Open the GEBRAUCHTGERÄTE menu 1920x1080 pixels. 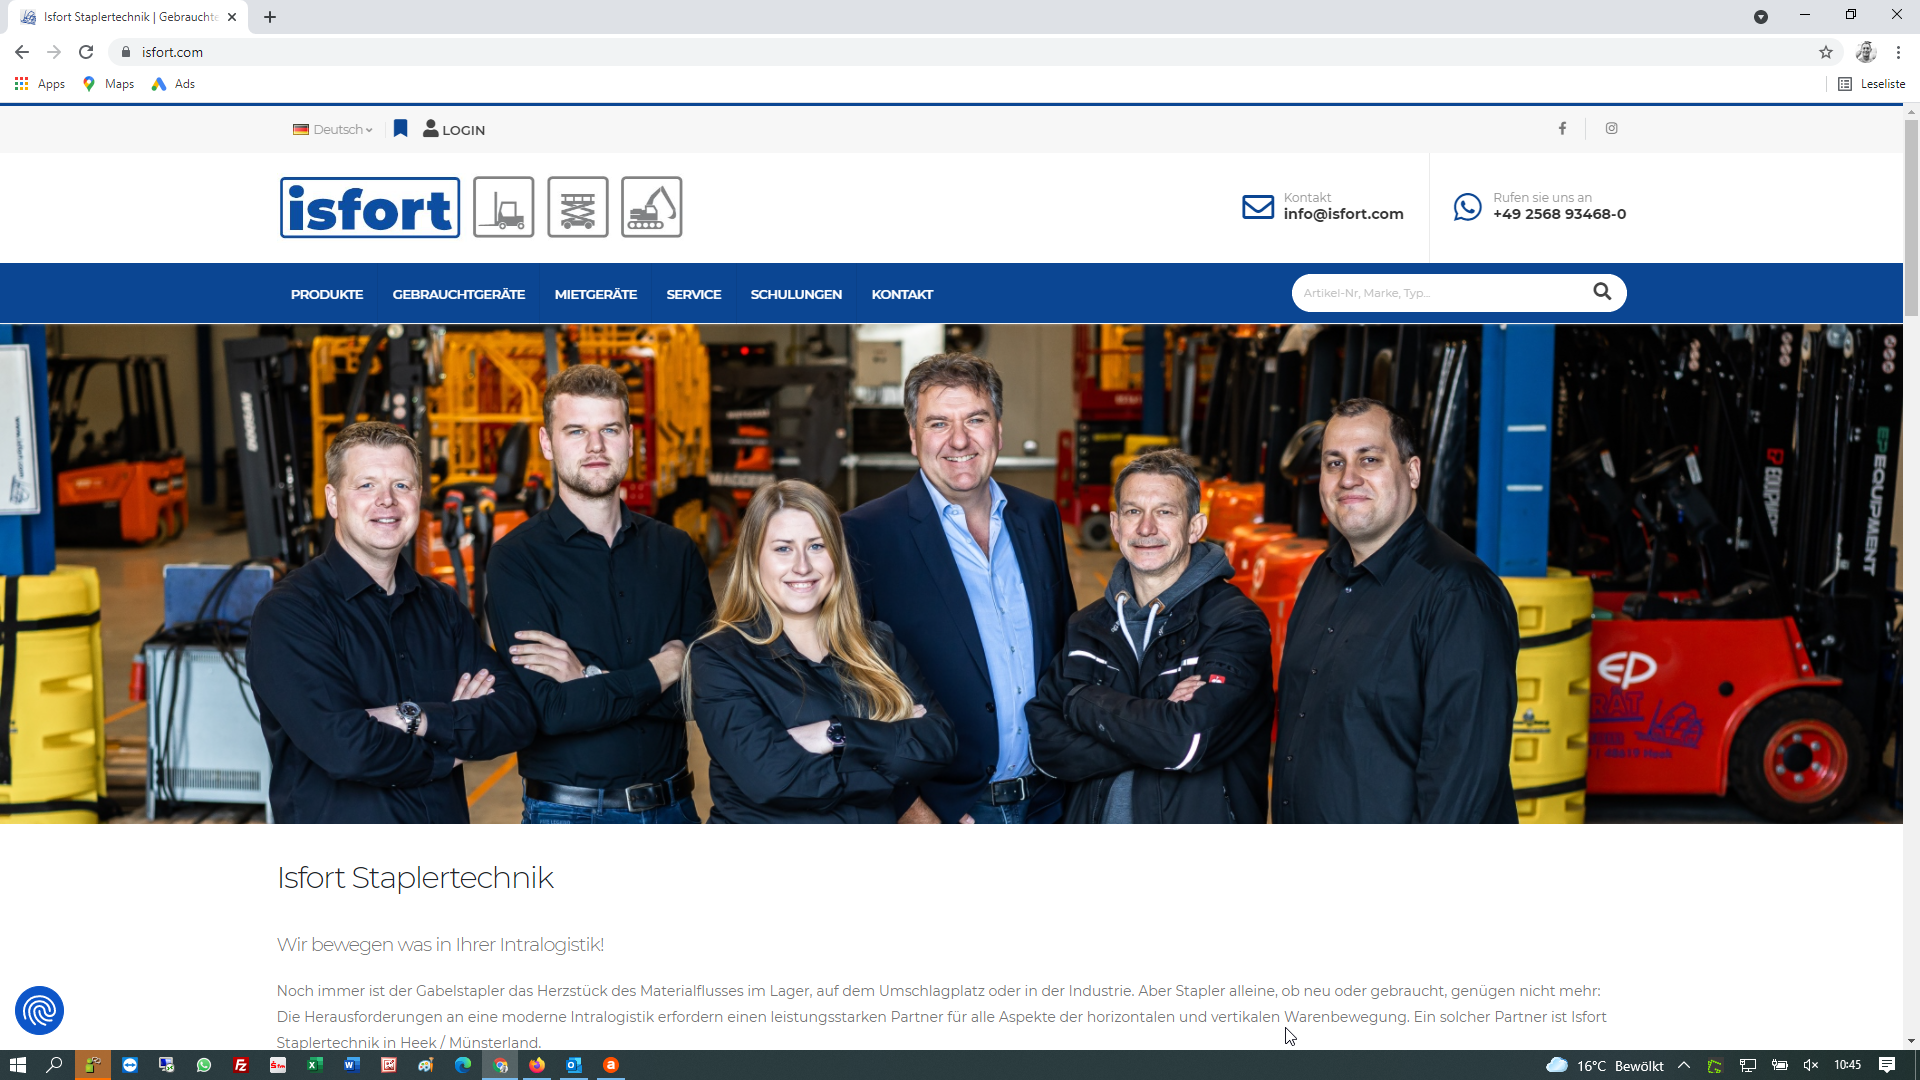tap(459, 294)
